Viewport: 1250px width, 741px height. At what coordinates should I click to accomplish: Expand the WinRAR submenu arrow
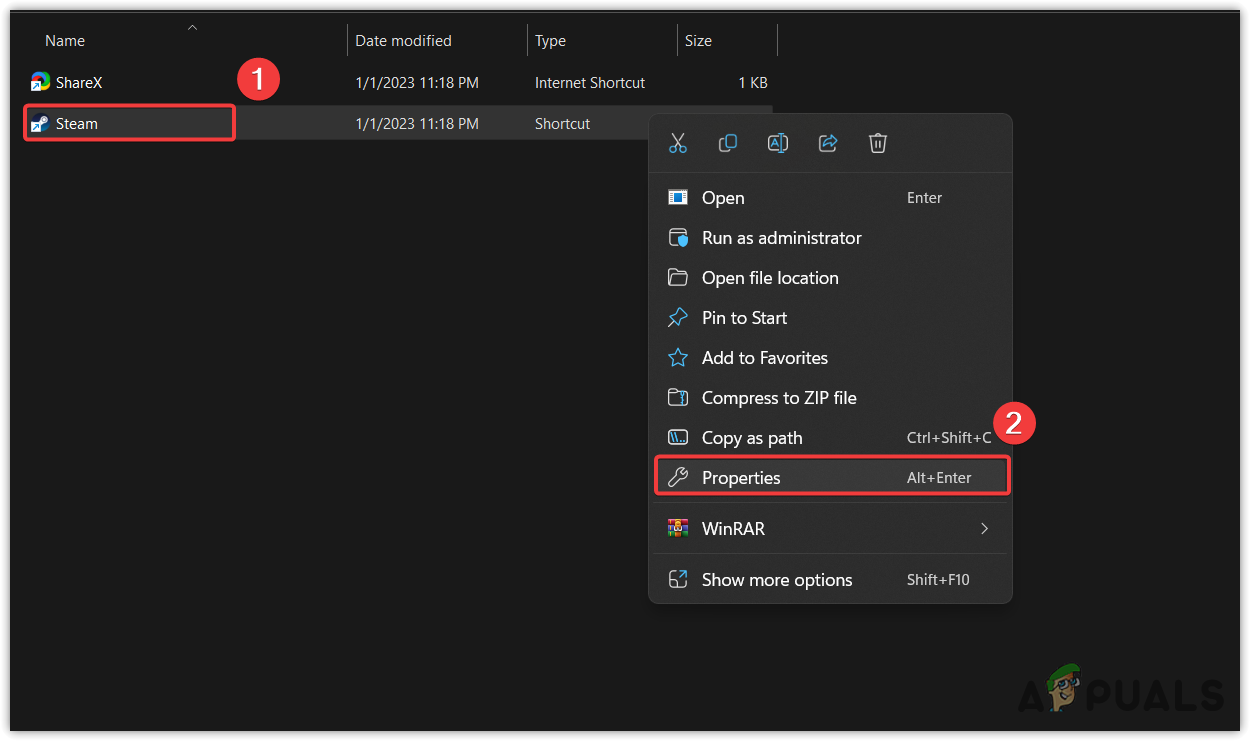click(984, 528)
